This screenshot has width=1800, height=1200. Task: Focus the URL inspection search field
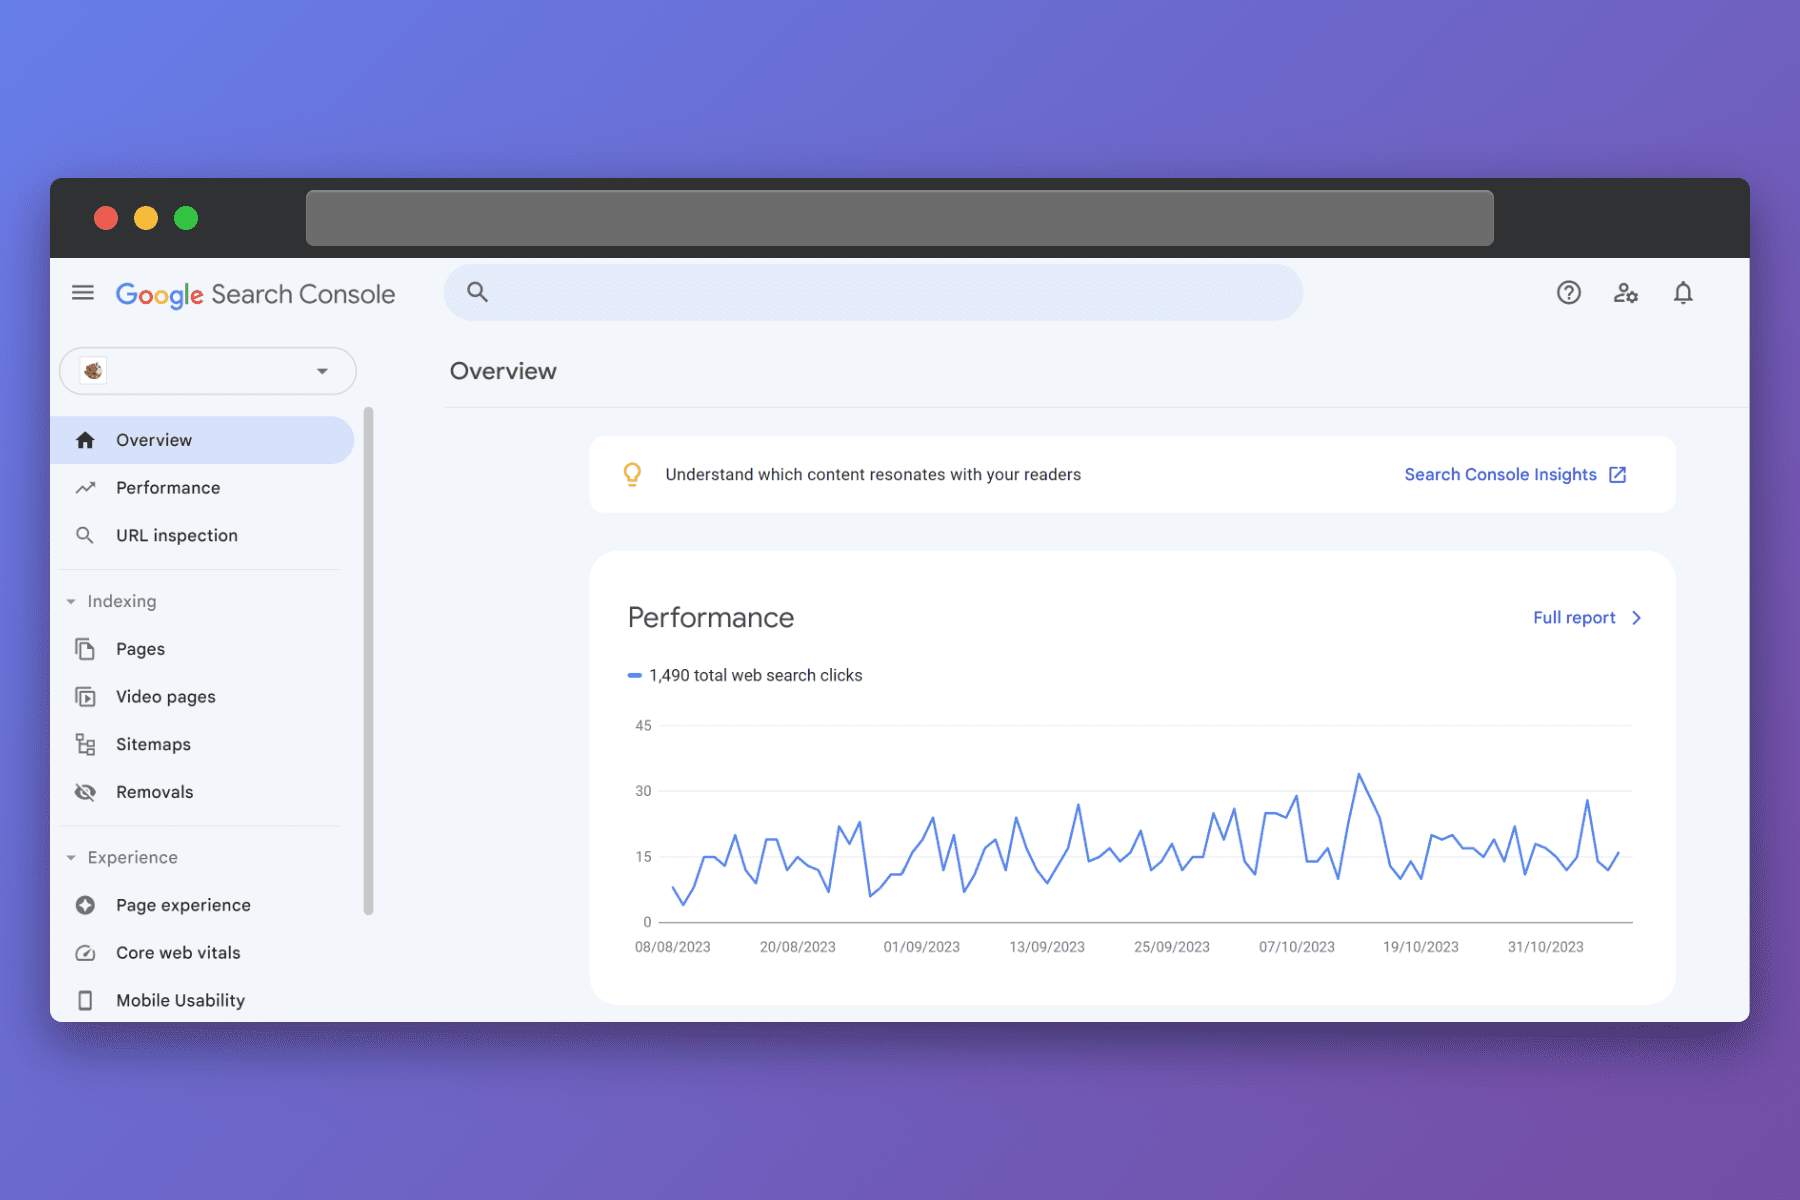tap(873, 292)
